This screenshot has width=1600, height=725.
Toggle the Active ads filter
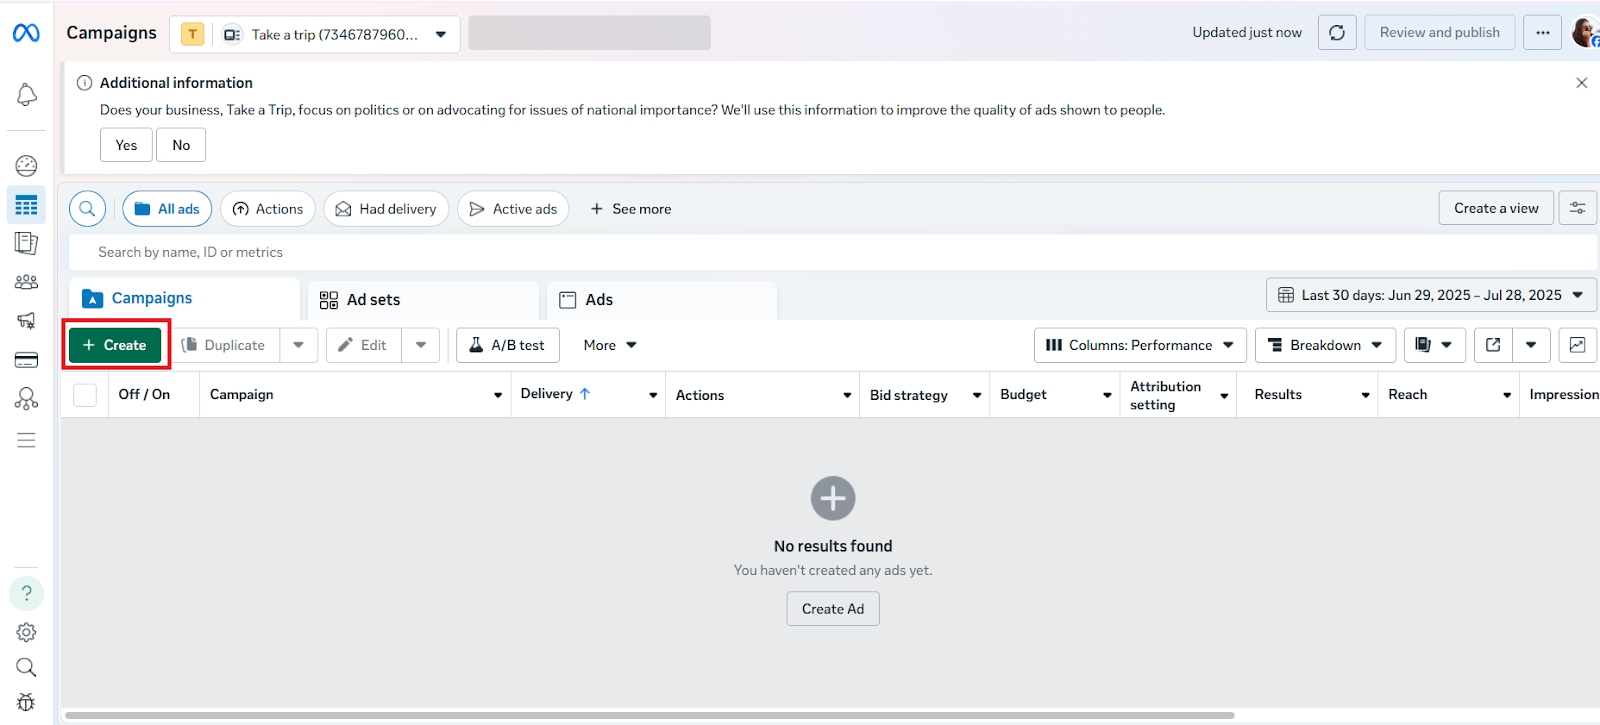tap(513, 209)
